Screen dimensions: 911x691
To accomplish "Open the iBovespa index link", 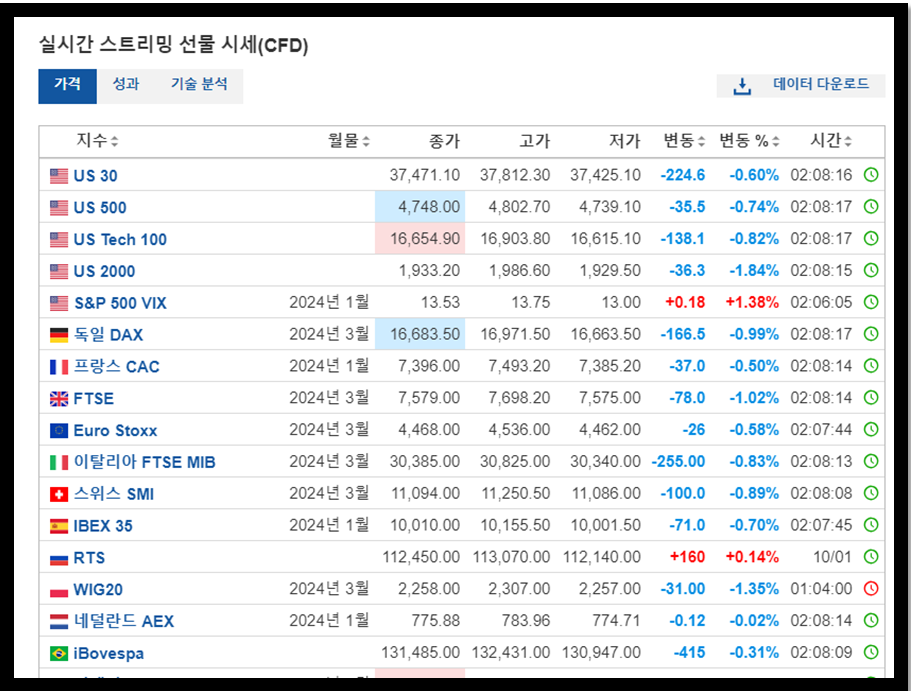I will 109,653.
